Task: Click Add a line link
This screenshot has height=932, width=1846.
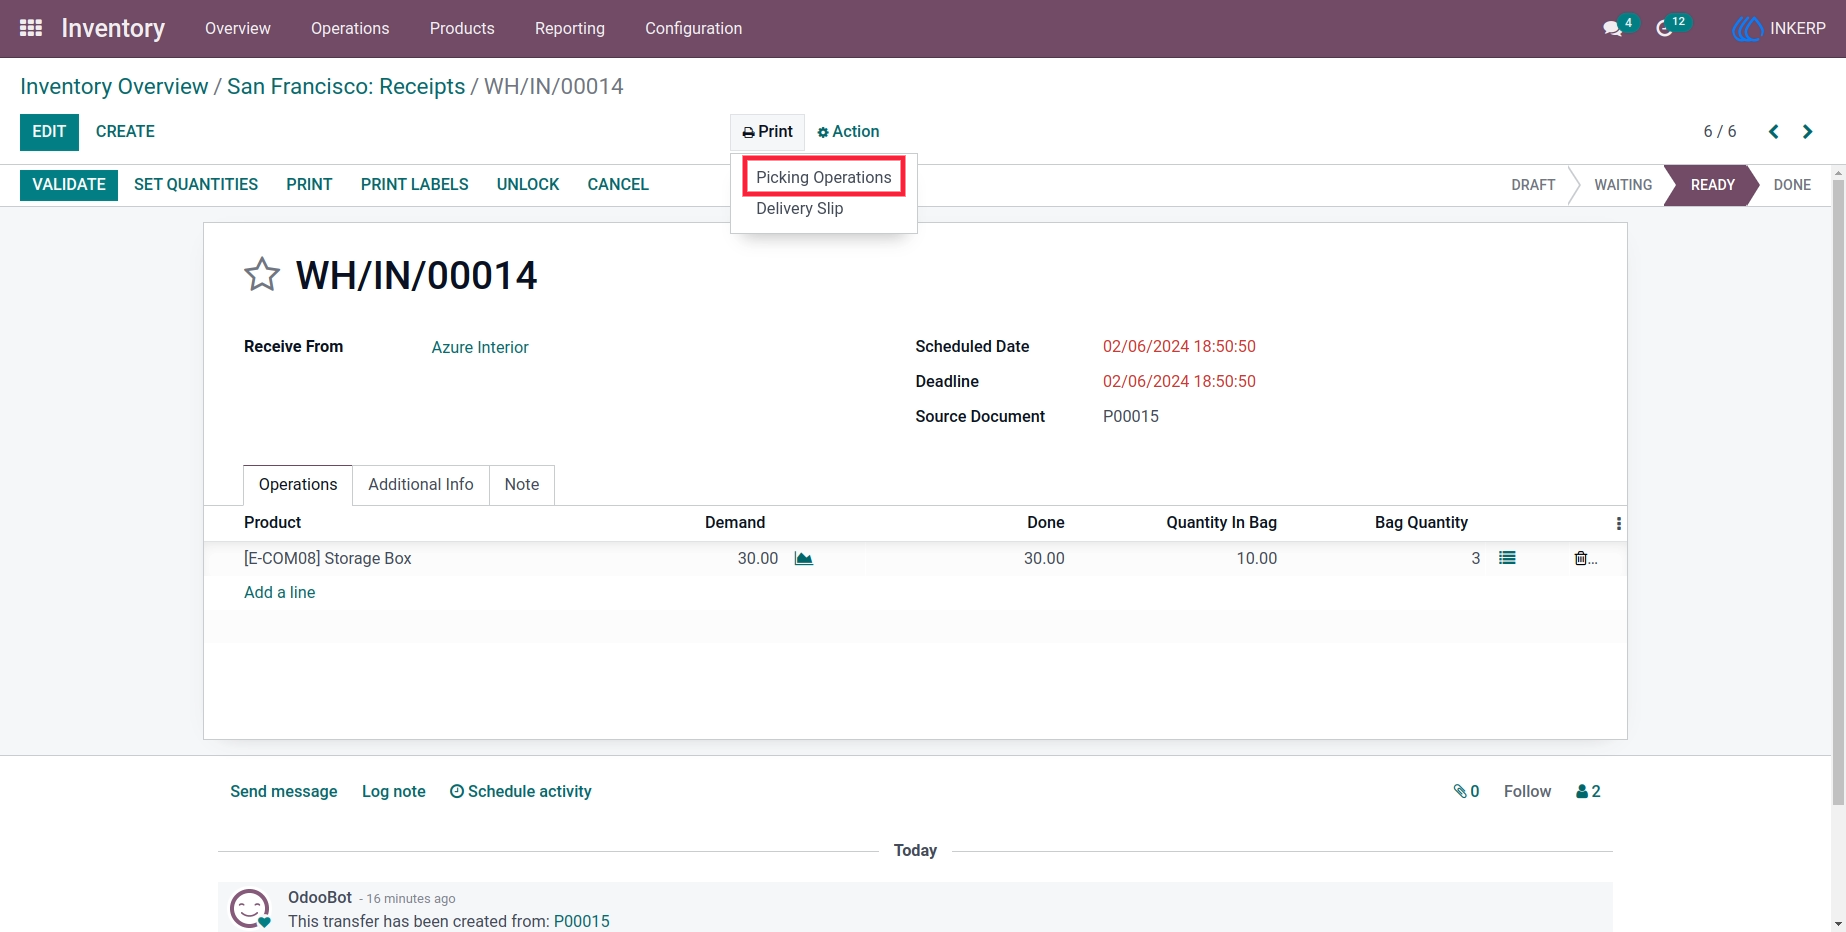Action: coord(280,592)
